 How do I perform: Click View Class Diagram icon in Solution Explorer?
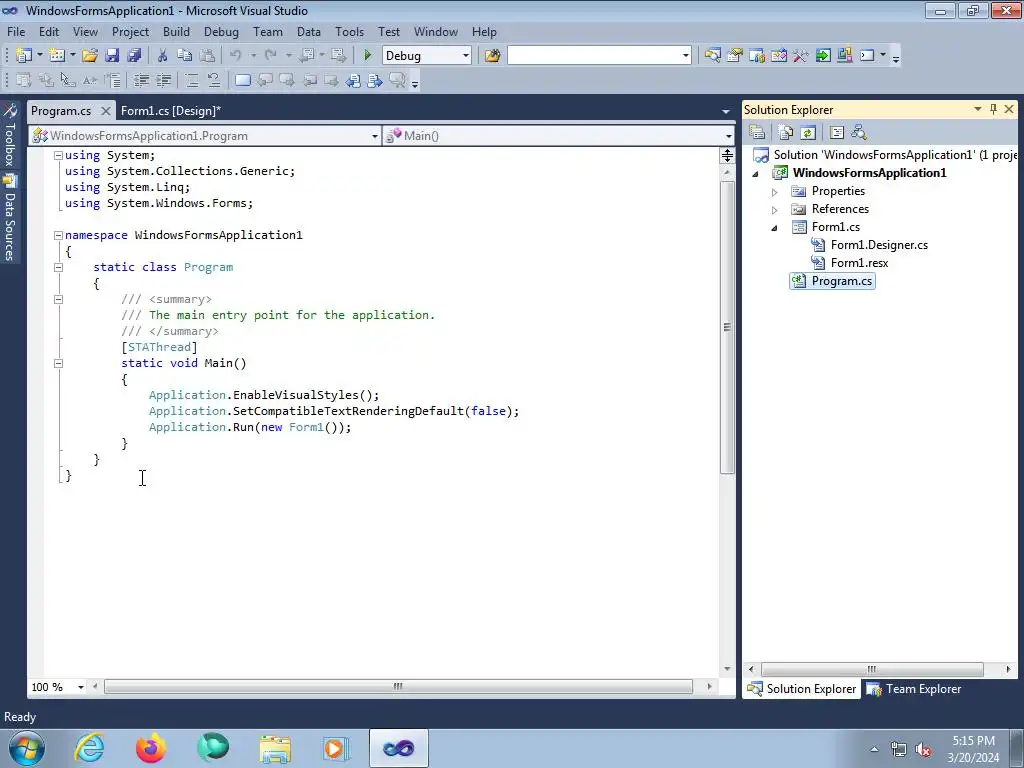[x=859, y=133]
